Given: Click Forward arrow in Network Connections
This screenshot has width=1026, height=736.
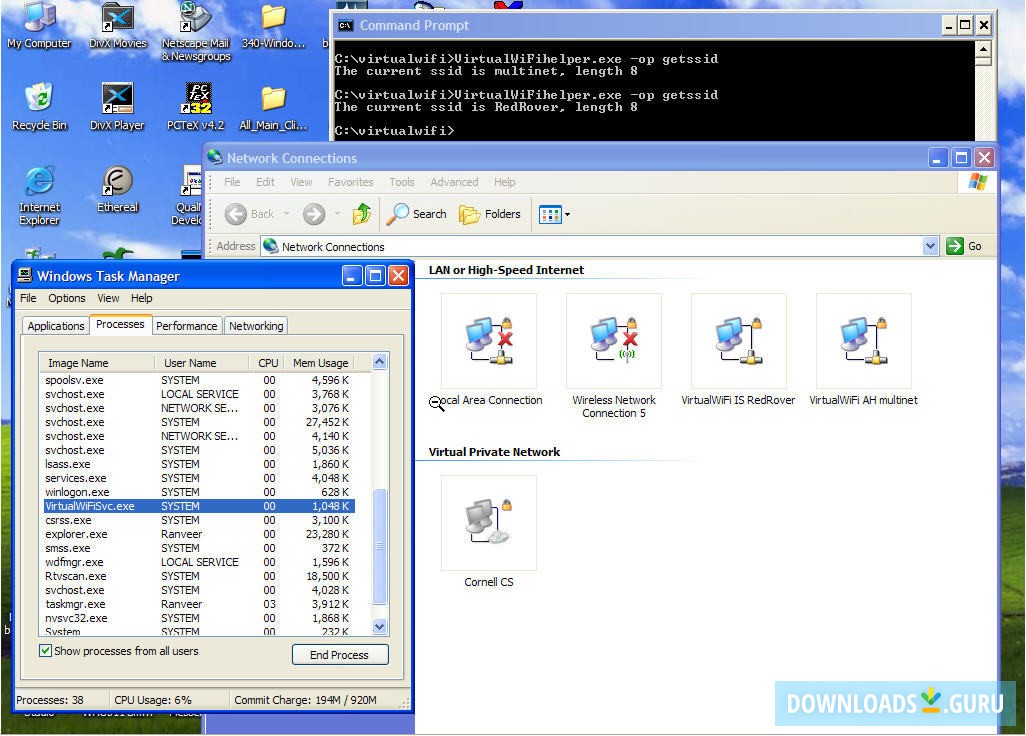Looking at the screenshot, I should click(314, 214).
